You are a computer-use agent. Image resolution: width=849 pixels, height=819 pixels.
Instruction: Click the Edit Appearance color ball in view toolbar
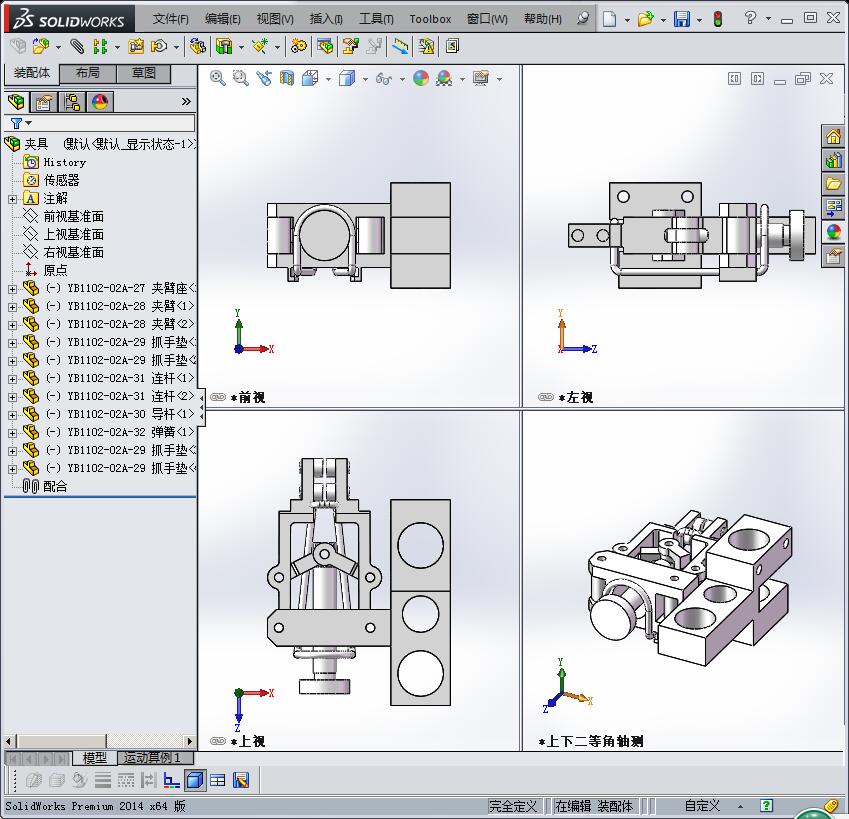[x=421, y=78]
